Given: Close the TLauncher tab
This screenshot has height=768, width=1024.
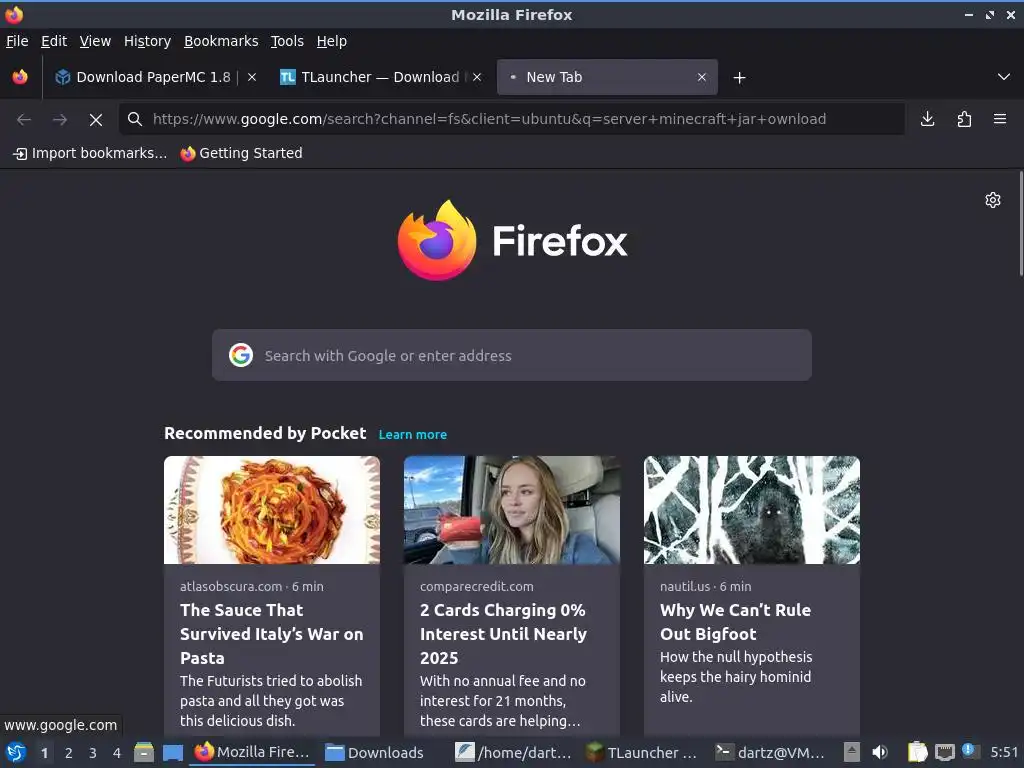Looking at the screenshot, I should pos(477,77).
